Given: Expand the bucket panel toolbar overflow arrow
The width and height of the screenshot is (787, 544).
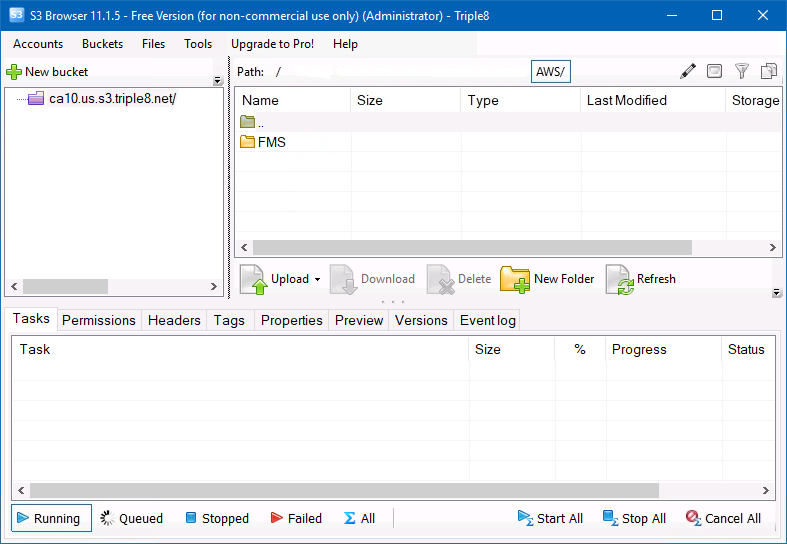Looking at the screenshot, I should pos(218,81).
